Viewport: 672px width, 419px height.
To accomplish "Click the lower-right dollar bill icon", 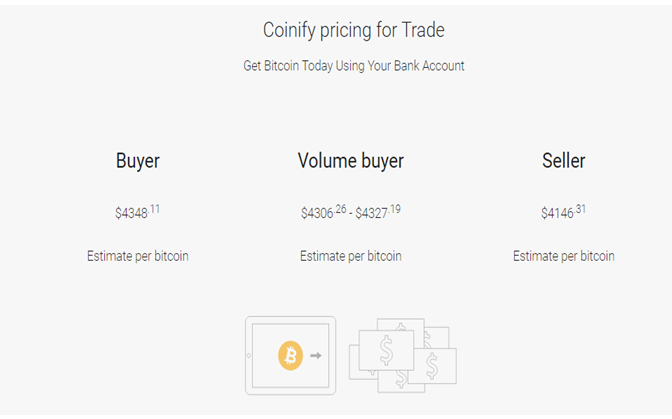I will (x=432, y=366).
